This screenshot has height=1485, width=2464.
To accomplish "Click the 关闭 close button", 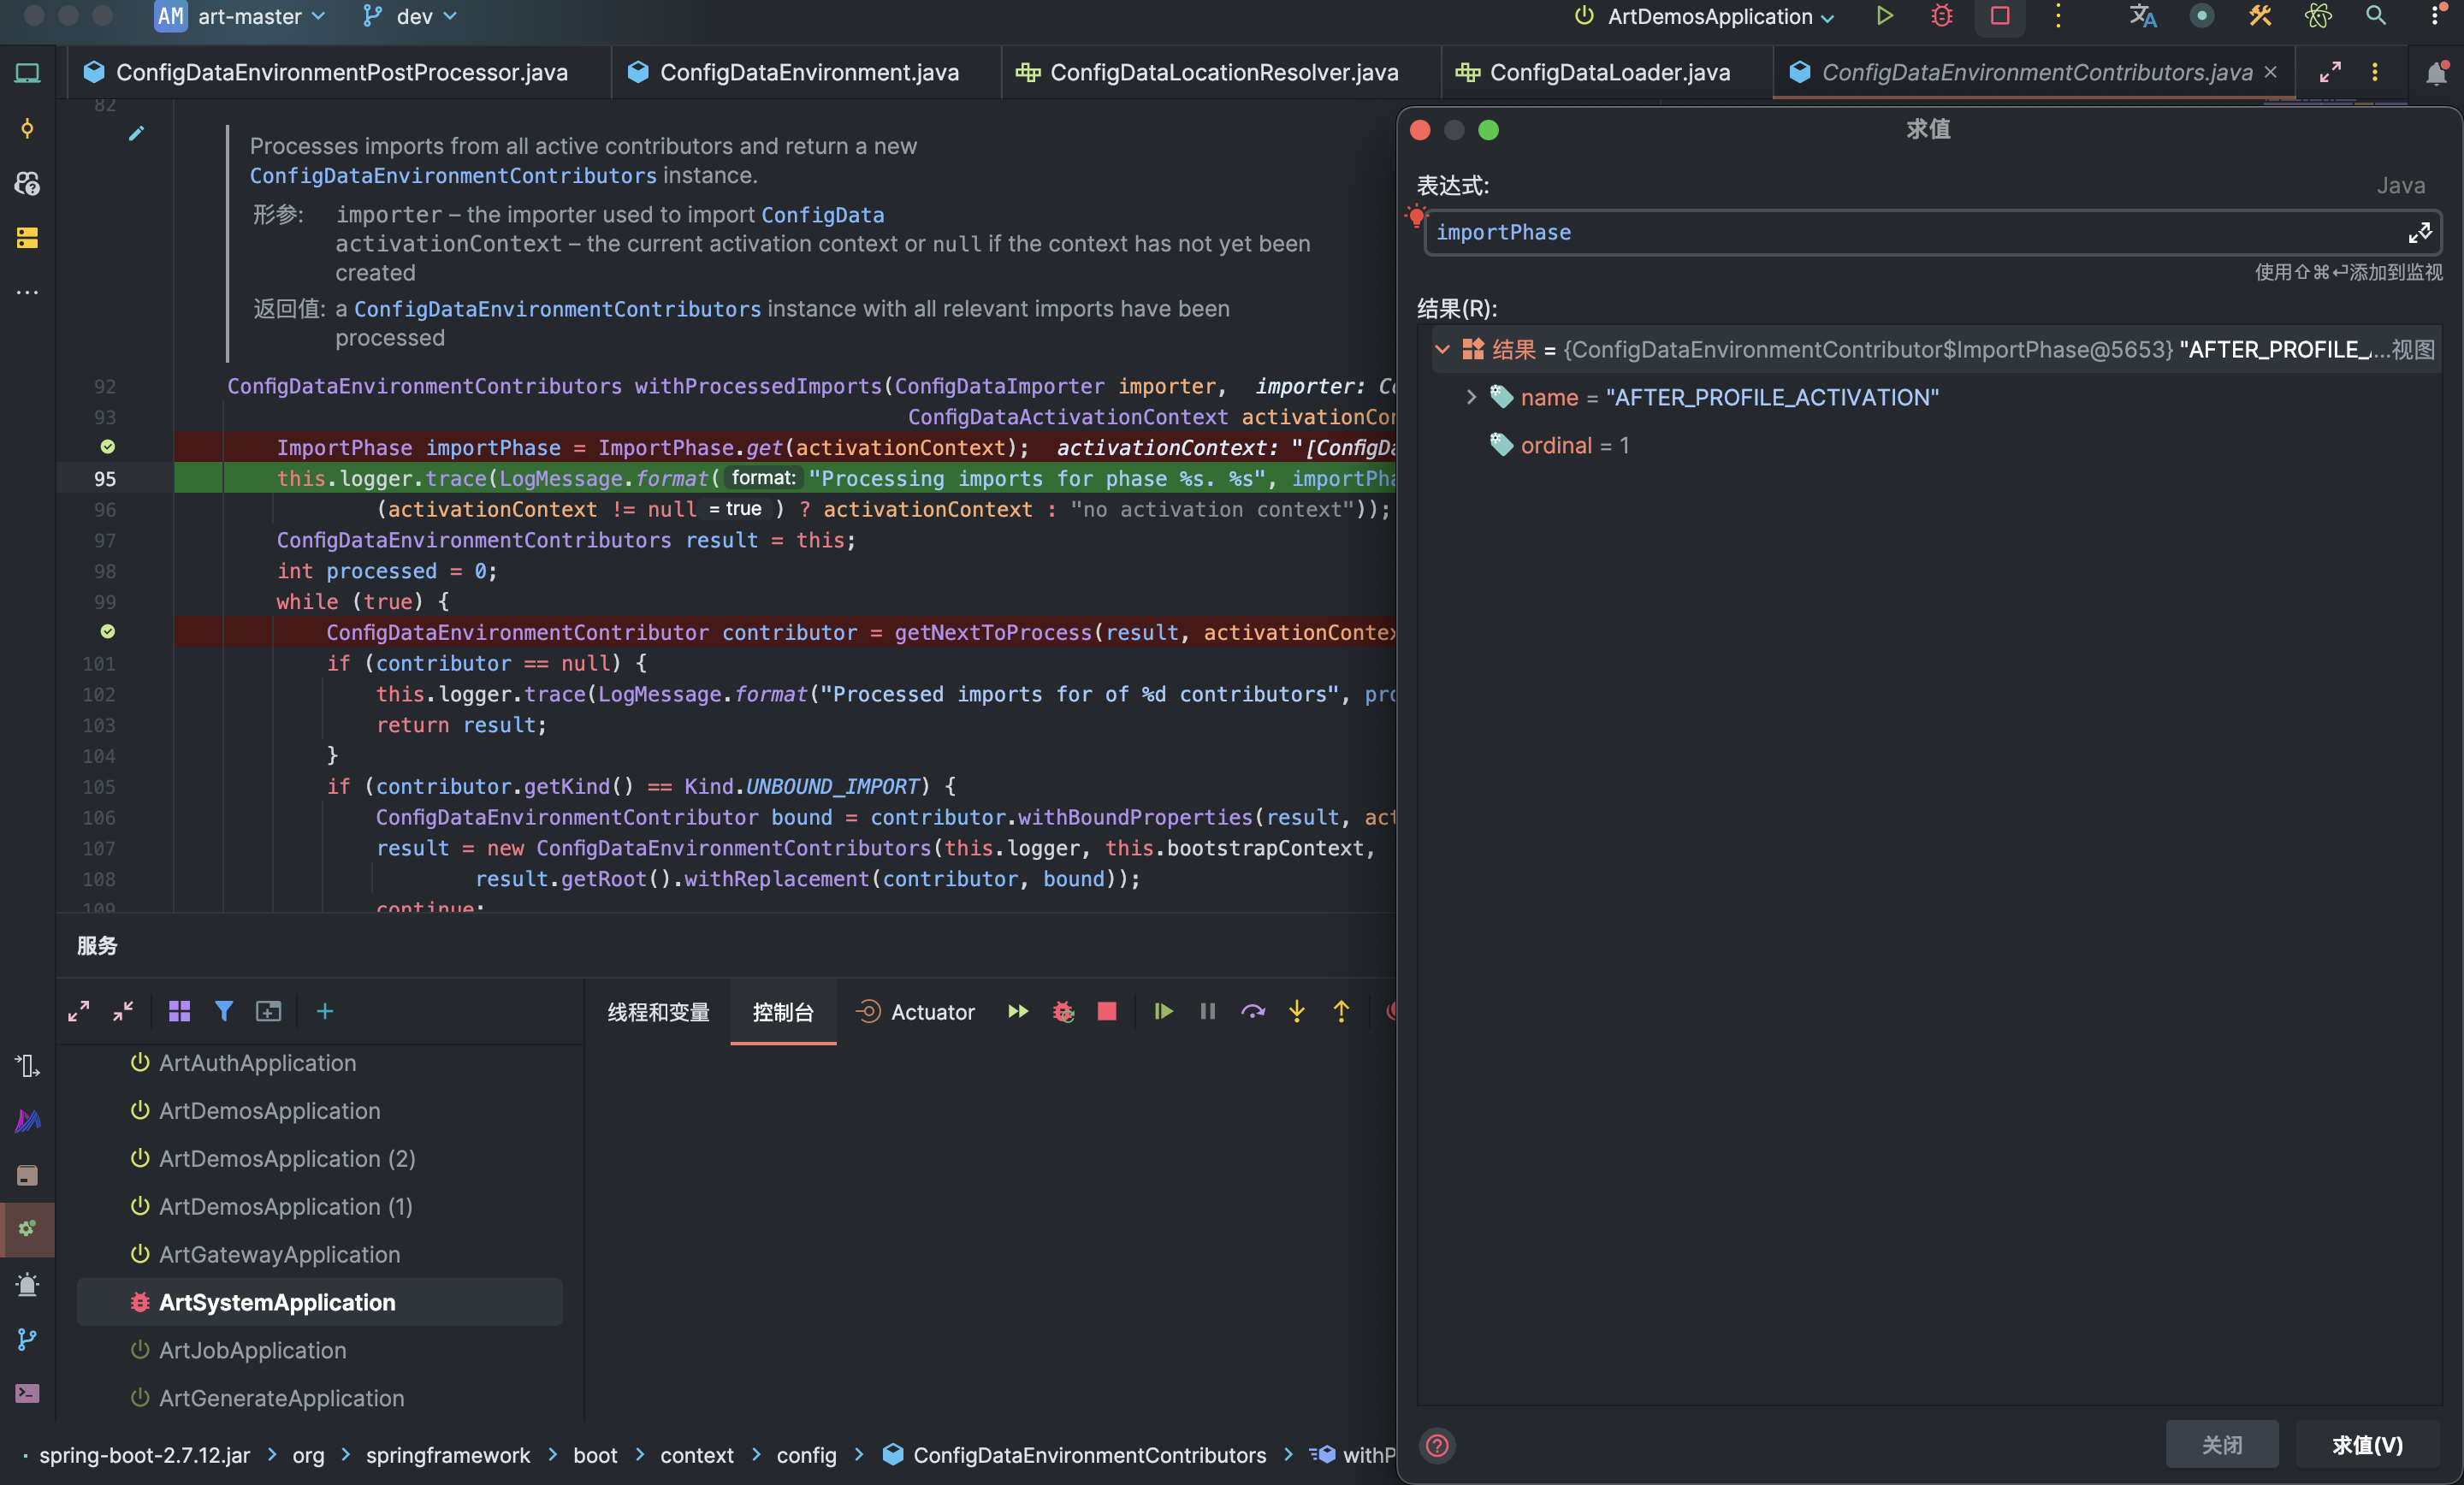I will pyautogui.click(x=2221, y=1444).
